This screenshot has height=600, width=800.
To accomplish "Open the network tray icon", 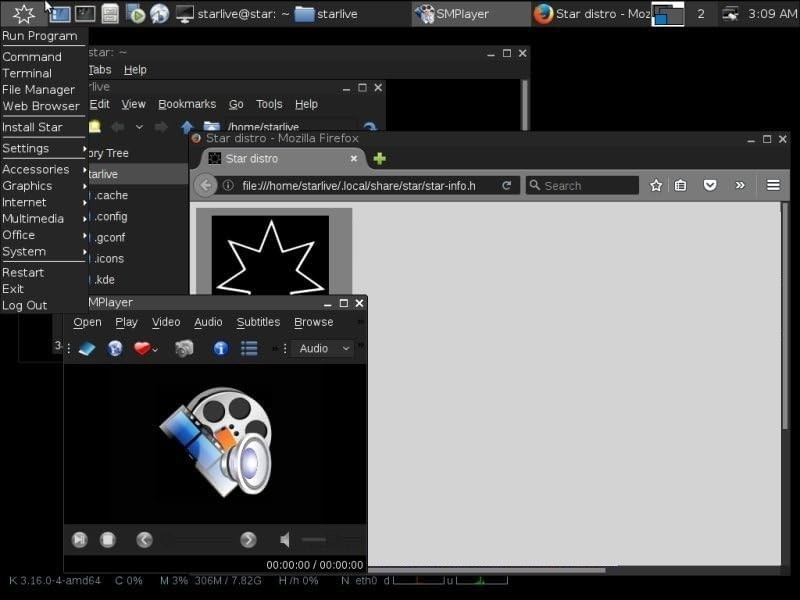I will (730, 14).
